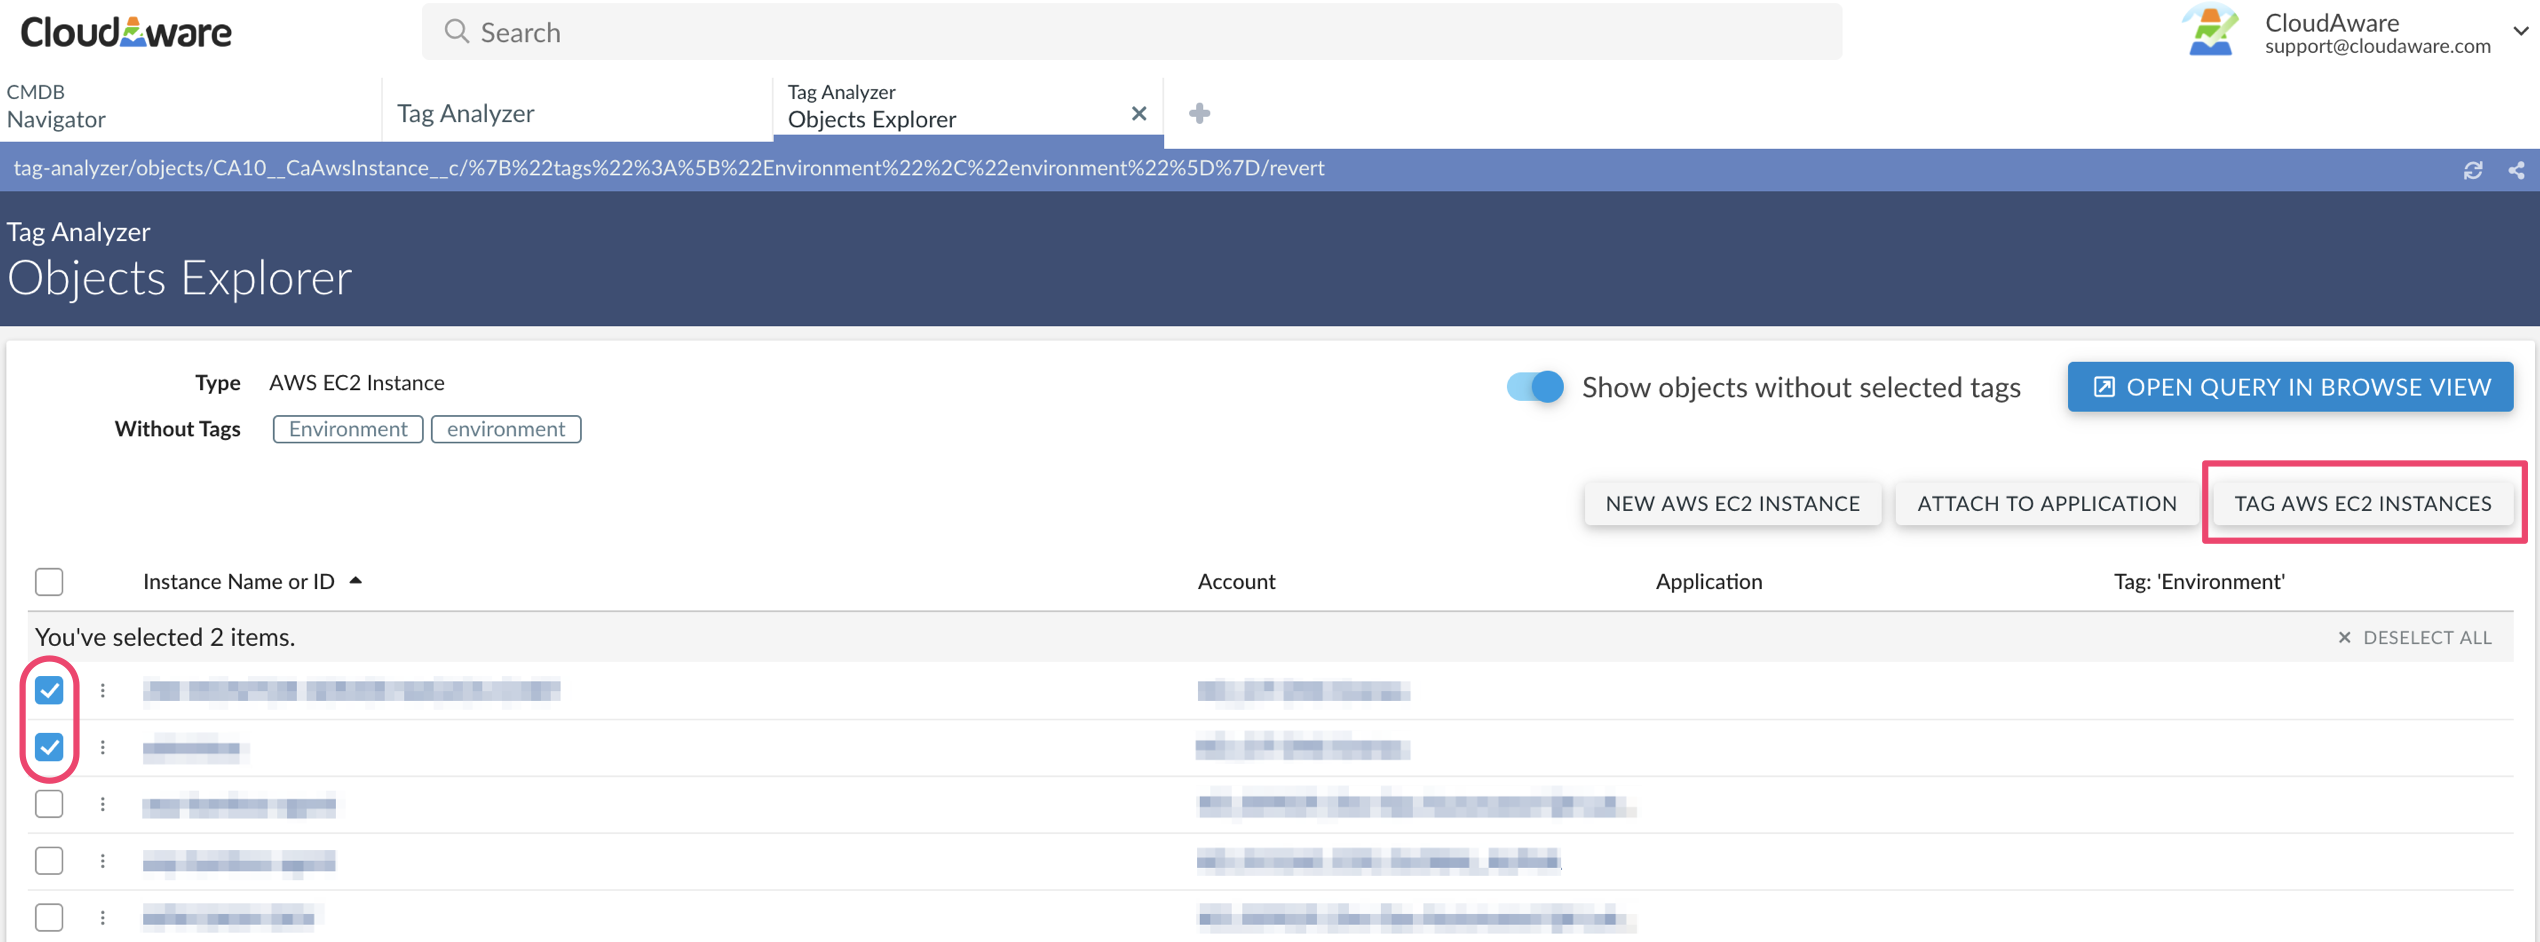This screenshot has width=2540, height=942.
Task: Click the share icon in URL bar
Action: pyautogui.click(x=2517, y=170)
